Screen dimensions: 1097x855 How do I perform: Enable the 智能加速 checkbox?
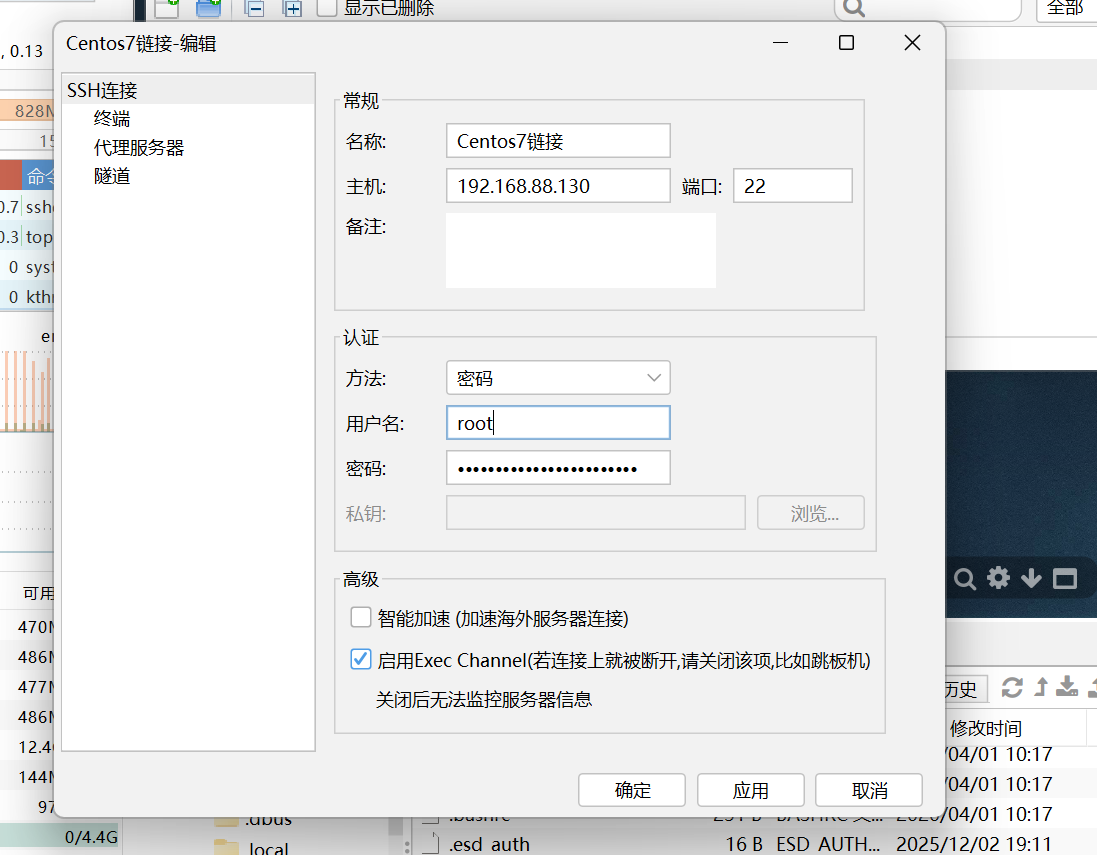point(361,617)
